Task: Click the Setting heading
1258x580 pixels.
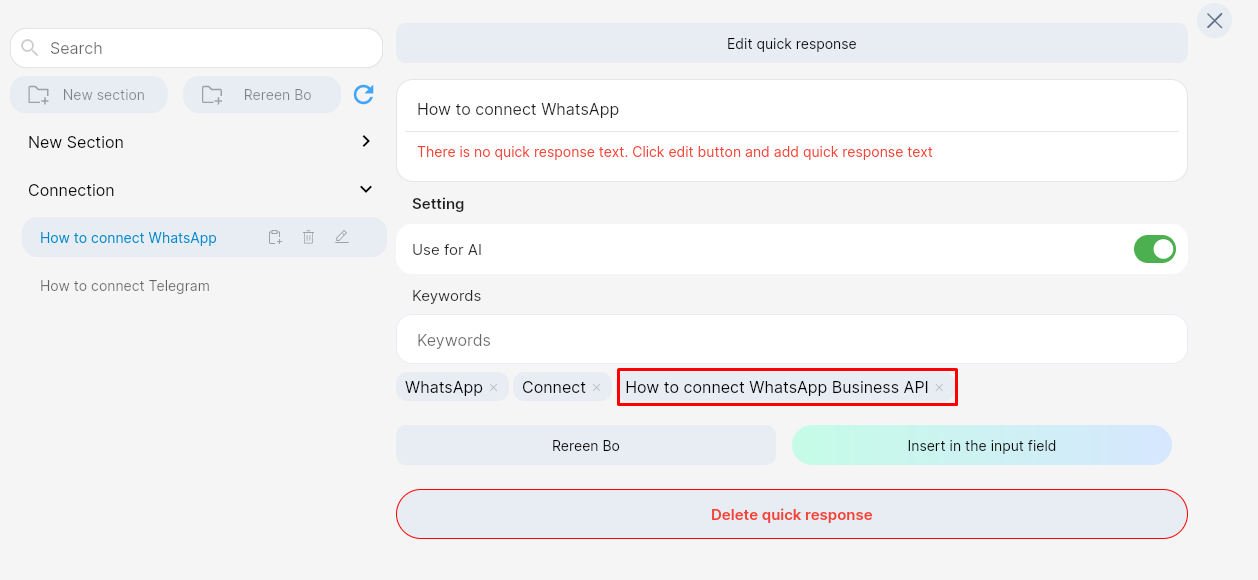Action: tap(438, 203)
